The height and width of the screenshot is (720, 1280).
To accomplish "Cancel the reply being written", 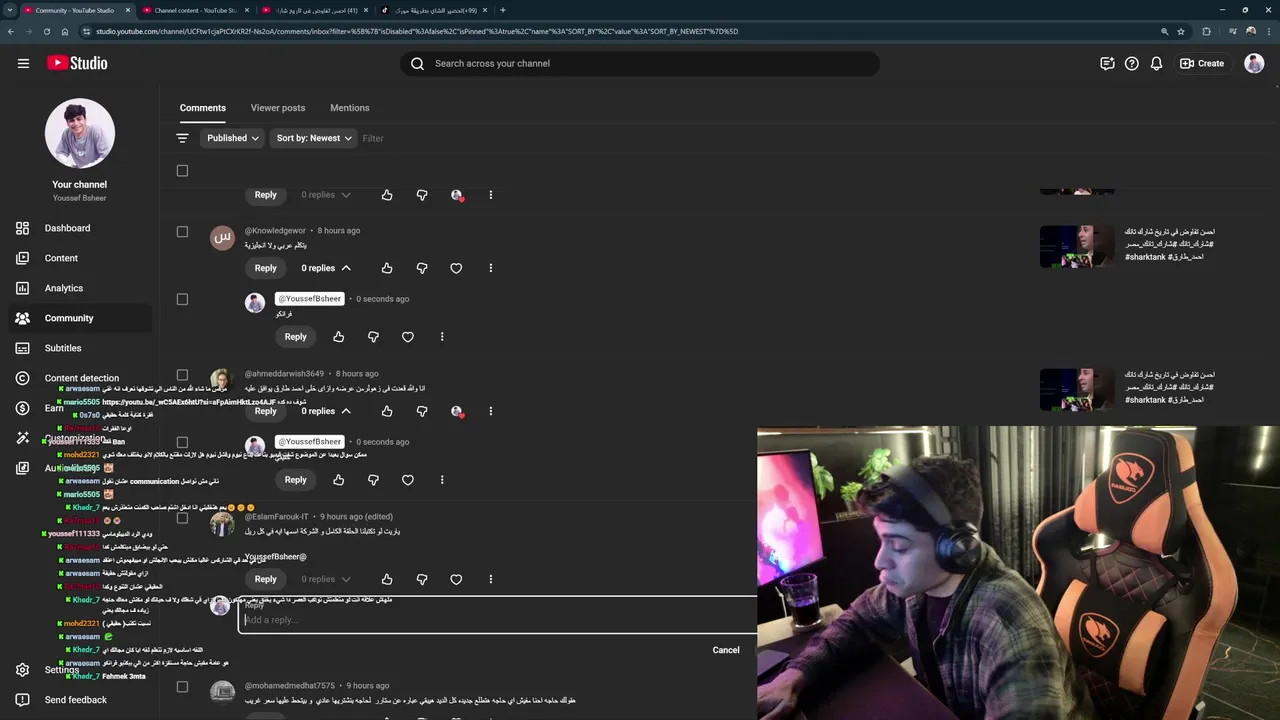I will [726, 650].
